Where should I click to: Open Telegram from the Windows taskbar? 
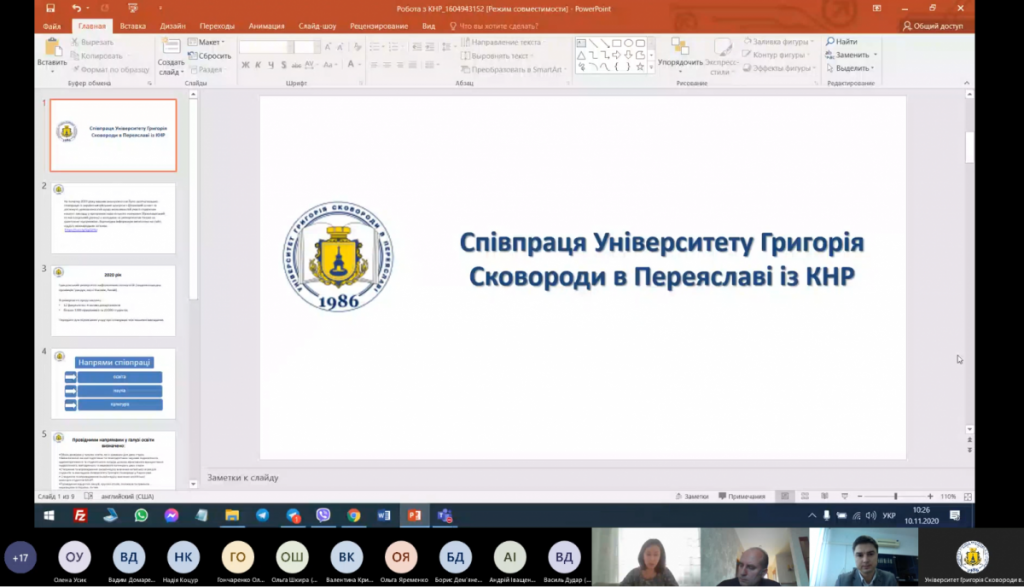pyautogui.click(x=262, y=515)
